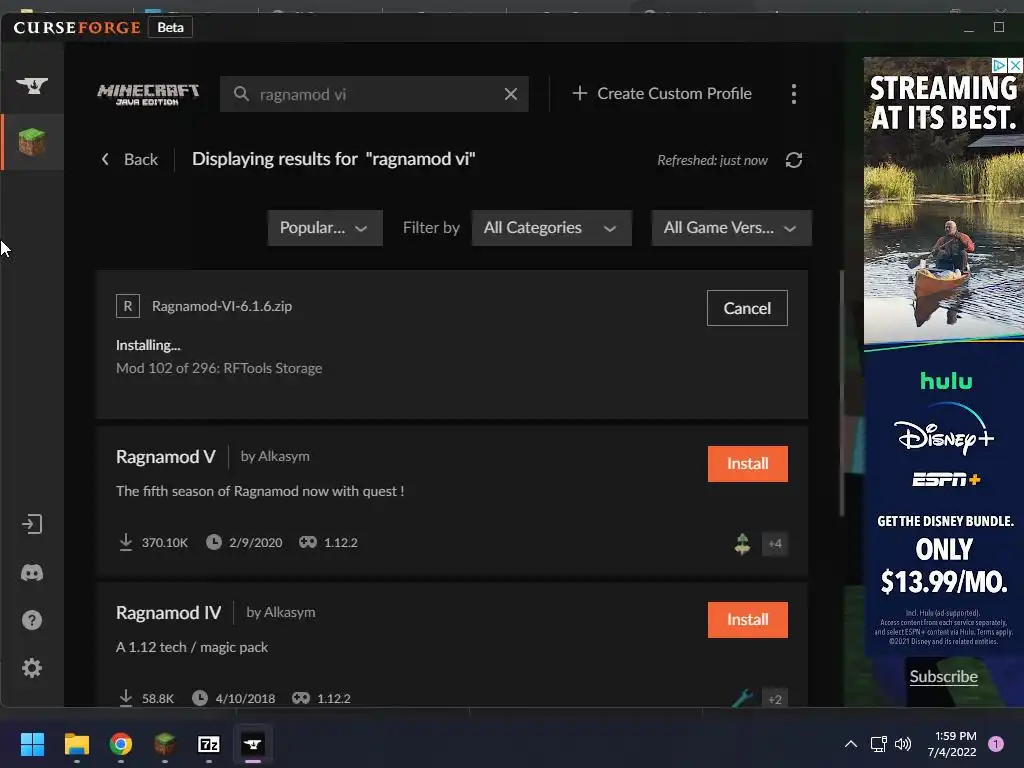This screenshot has height=768, width=1024.
Task: Click author "by Alkasym" on Ragnamod V
Action: 275,456
